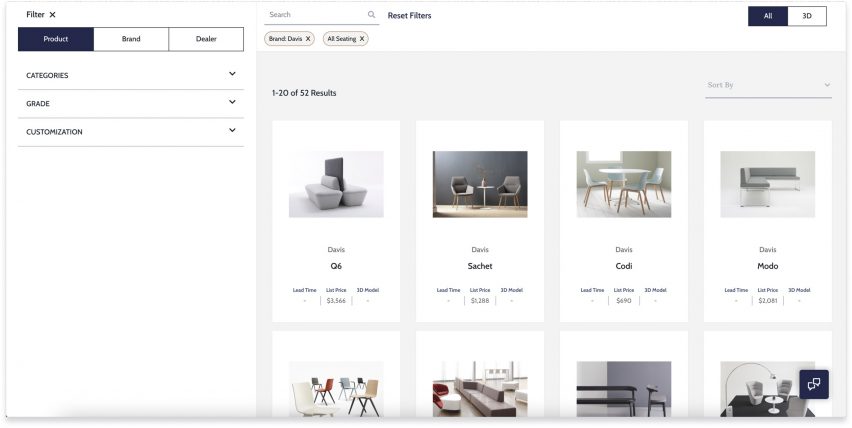The image size is (852, 428).
Task: Open thumbnail with colorful stacking chairs
Action: [336, 389]
